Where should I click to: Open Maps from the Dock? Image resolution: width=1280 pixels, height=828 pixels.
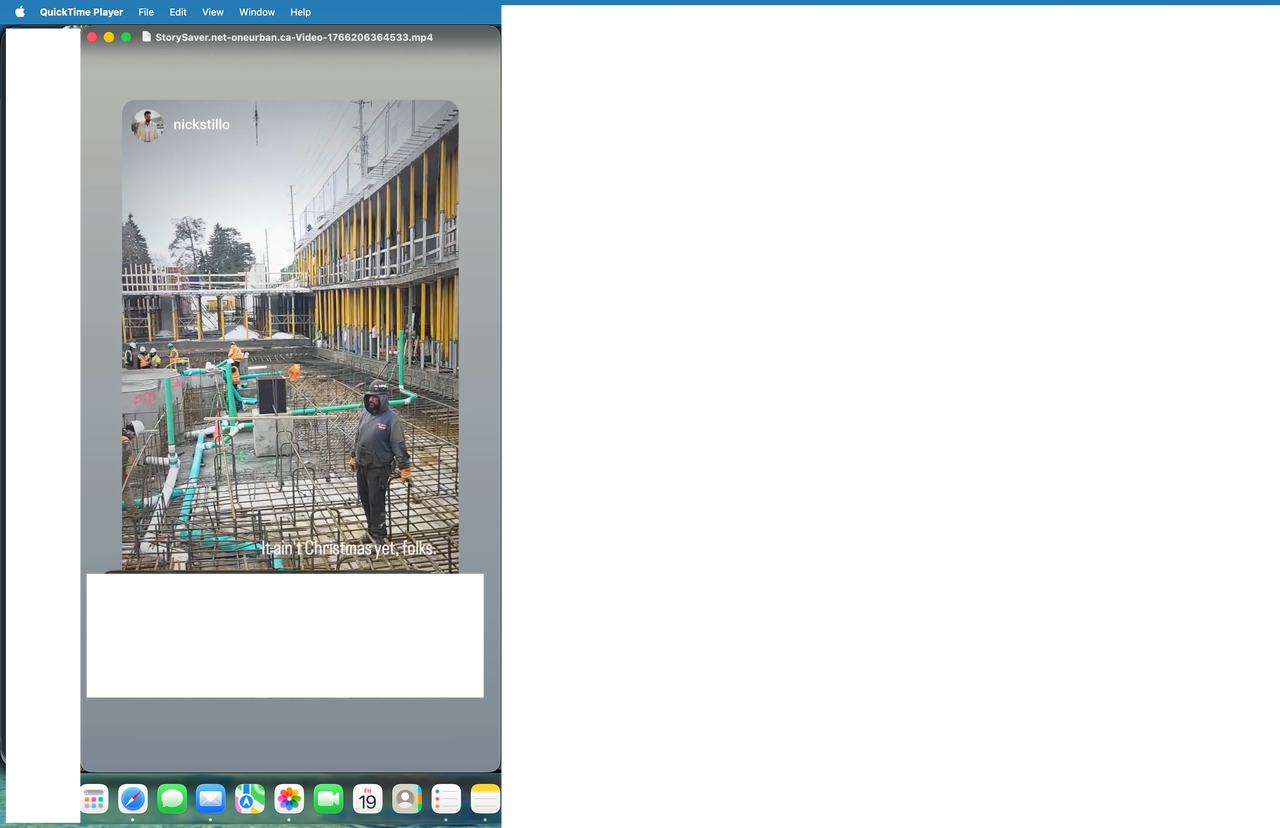pos(250,799)
